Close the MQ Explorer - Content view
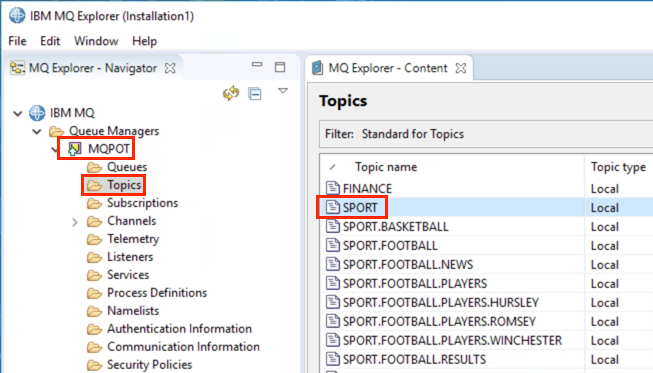This screenshot has height=373, width=653. tap(461, 68)
